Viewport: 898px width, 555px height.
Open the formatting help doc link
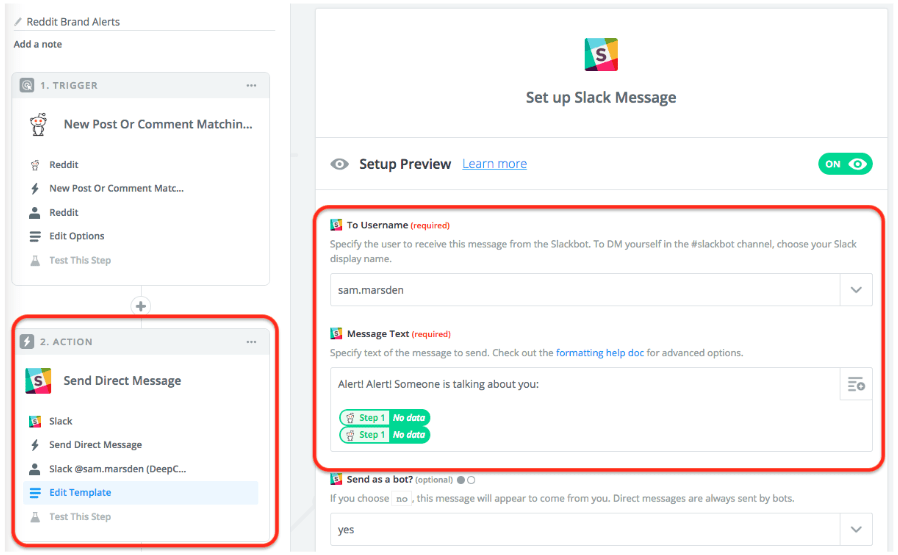click(600, 353)
